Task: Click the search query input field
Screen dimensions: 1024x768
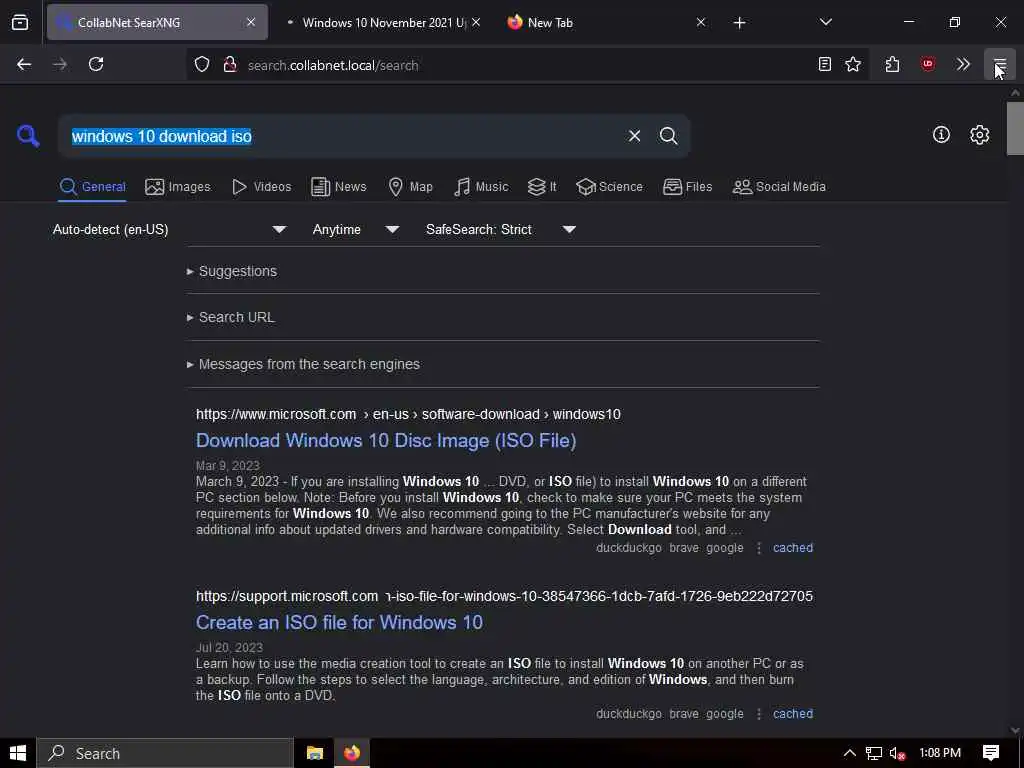Action: coord(340,136)
